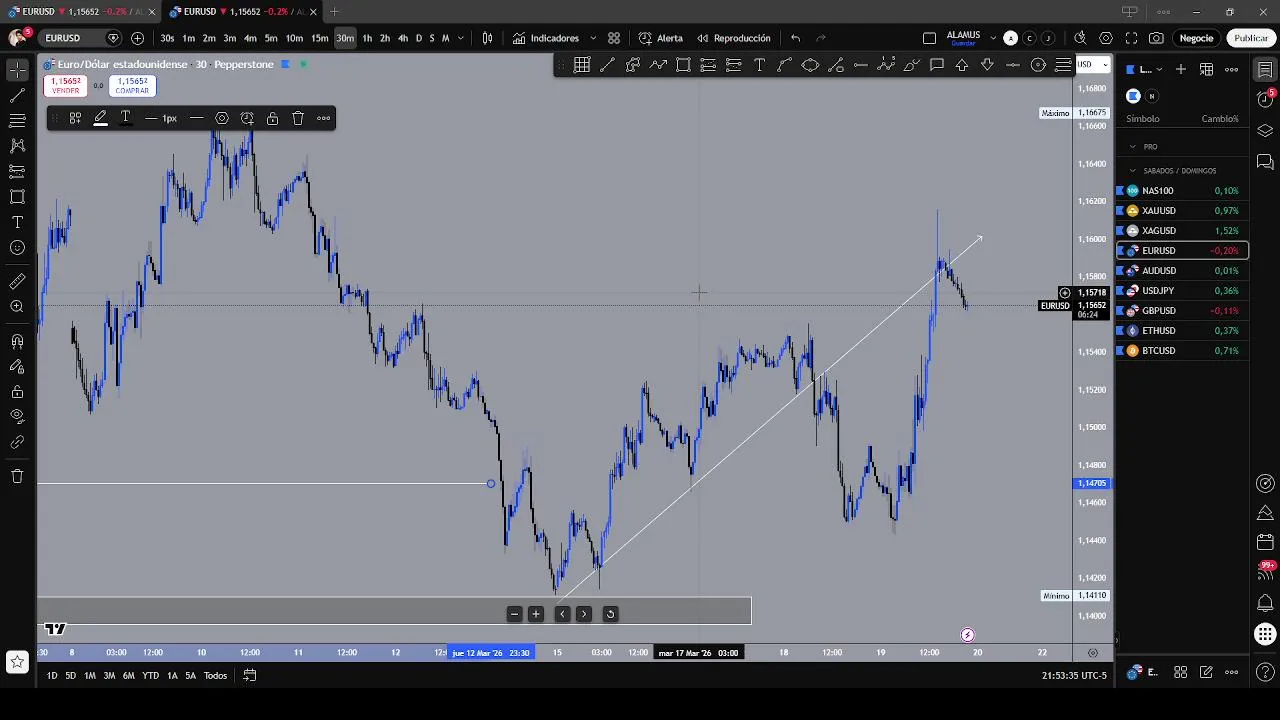1280x720 pixels.
Task: Select the grid tool in favorites drawing bar
Action: (x=582, y=65)
